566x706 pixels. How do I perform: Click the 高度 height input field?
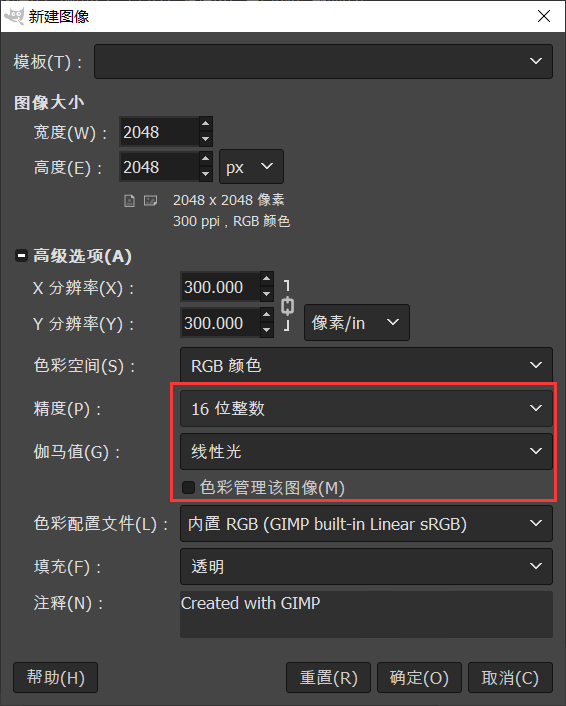[x=159, y=167]
